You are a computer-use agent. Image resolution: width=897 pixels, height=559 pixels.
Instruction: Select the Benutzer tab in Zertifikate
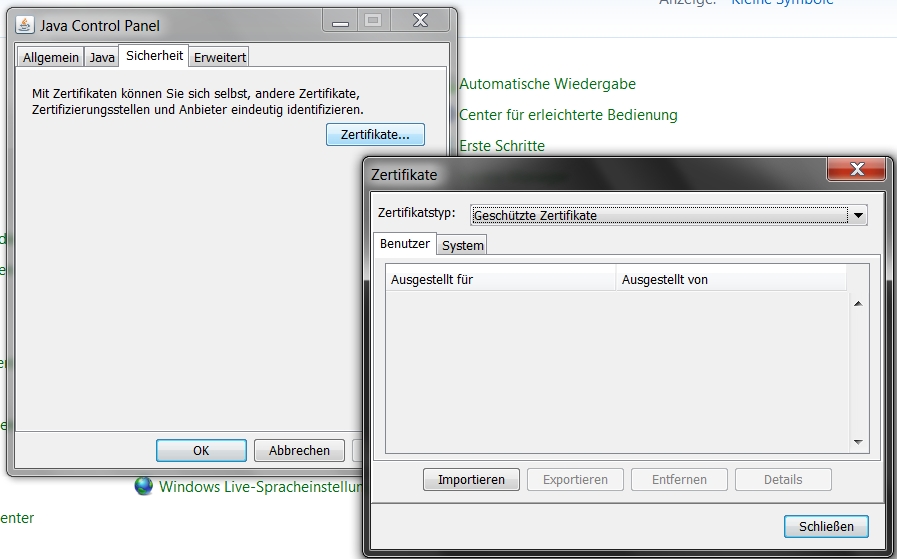404,244
